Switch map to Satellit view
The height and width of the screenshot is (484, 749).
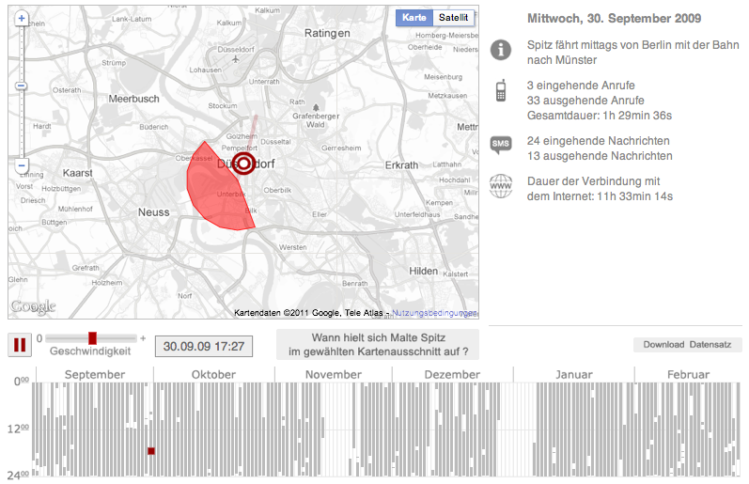(x=455, y=18)
